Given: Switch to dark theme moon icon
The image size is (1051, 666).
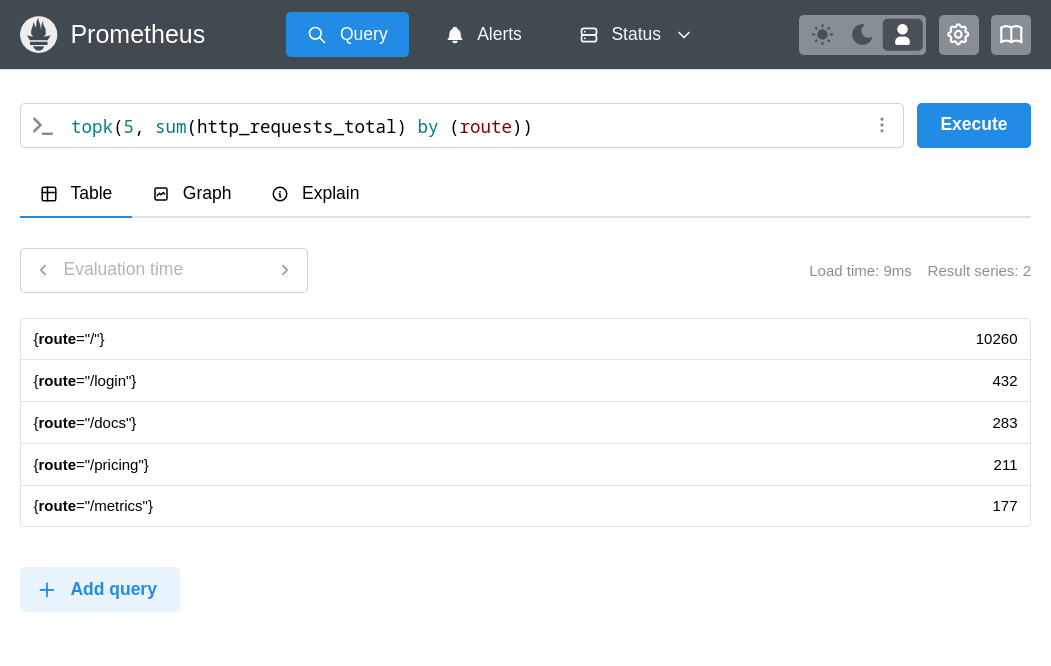Looking at the screenshot, I should 862,35.
